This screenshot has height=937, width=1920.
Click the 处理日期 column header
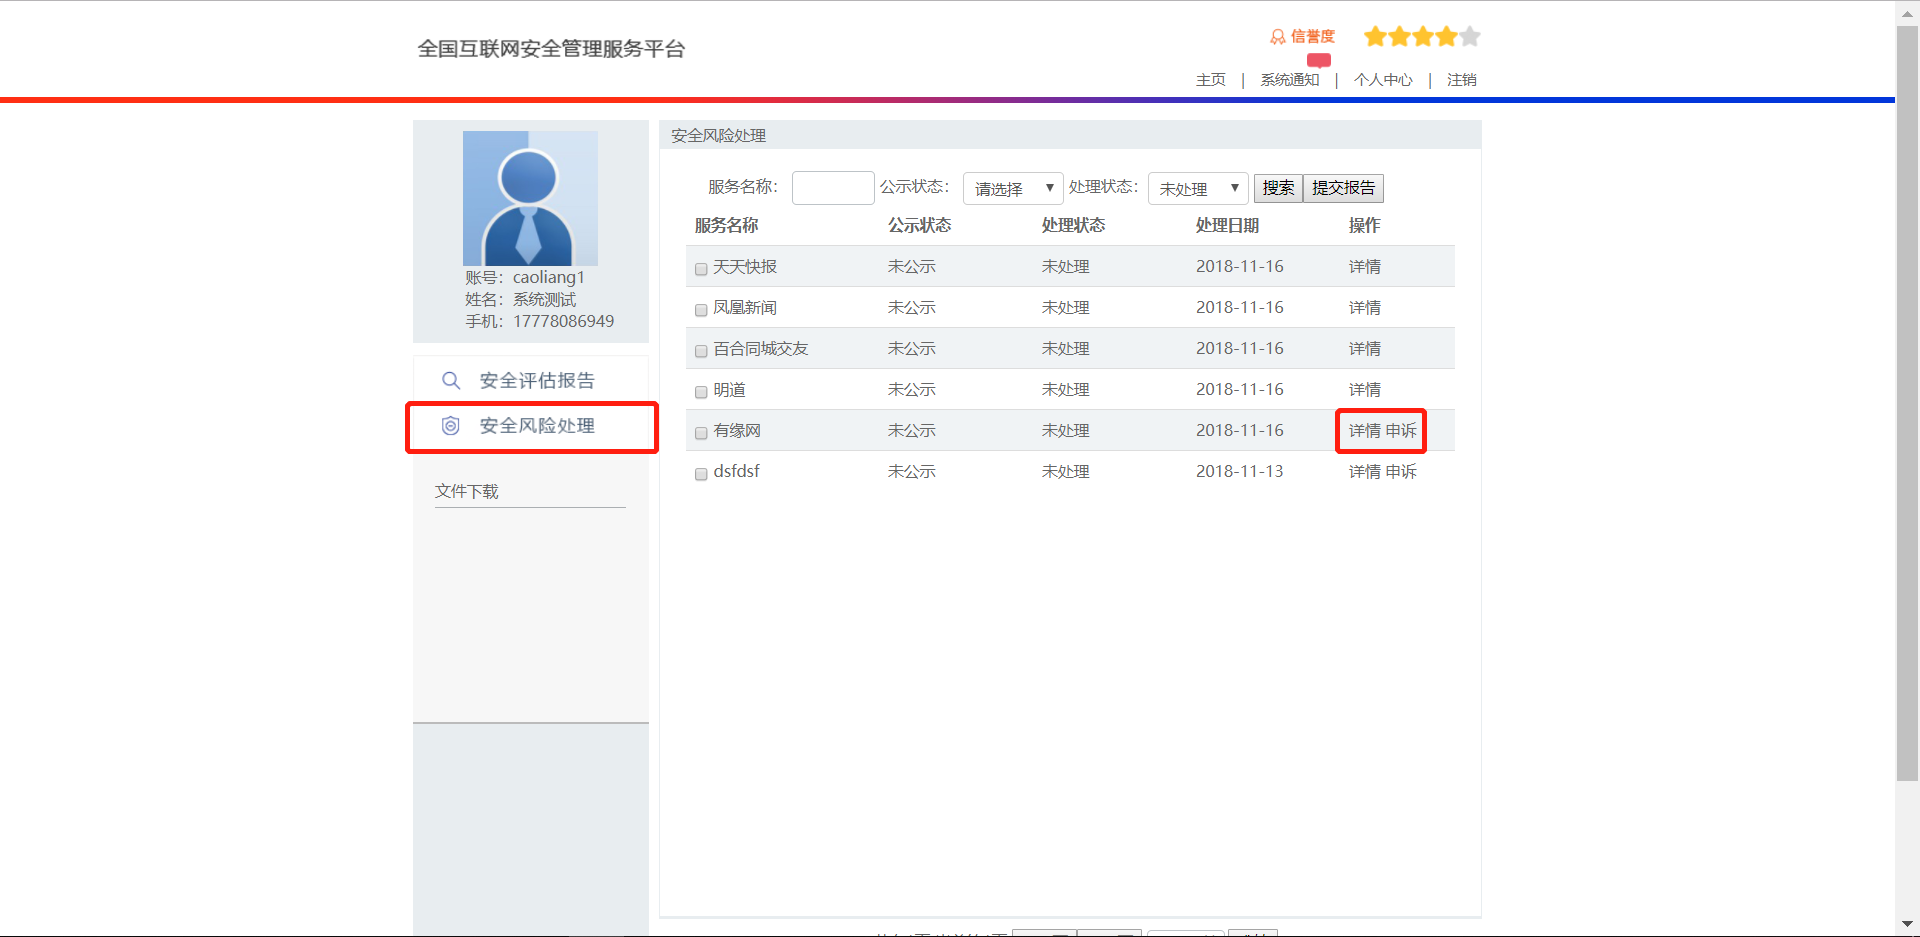click(x=1227, y=226)
